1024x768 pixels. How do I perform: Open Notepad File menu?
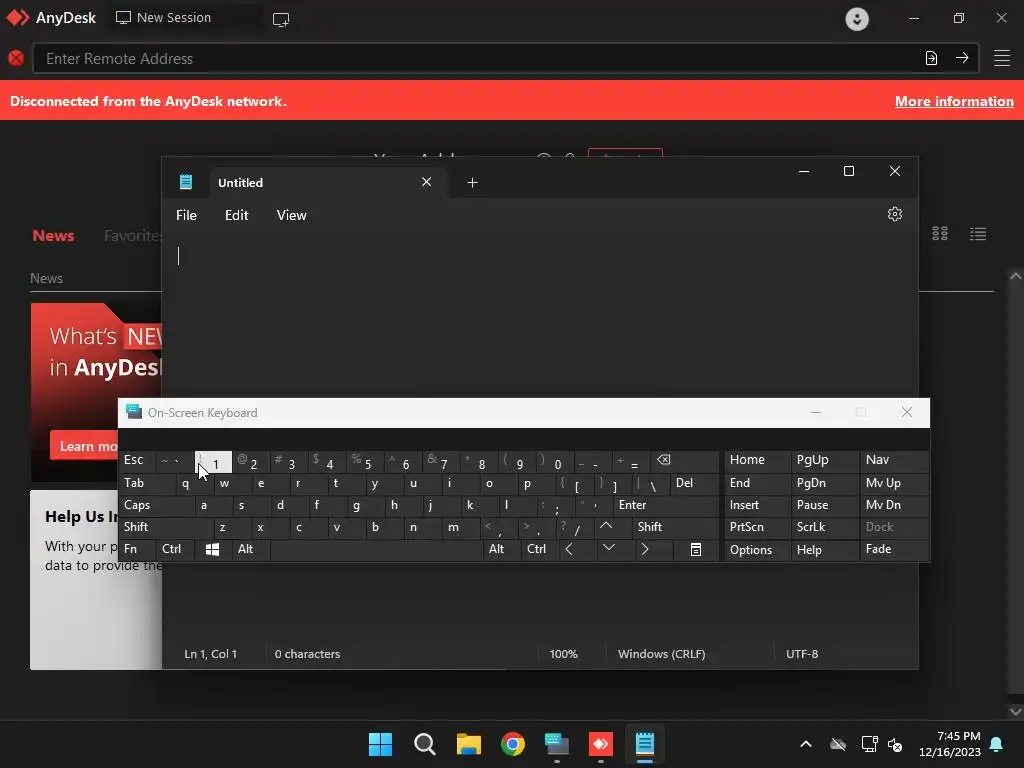point(186,215)
